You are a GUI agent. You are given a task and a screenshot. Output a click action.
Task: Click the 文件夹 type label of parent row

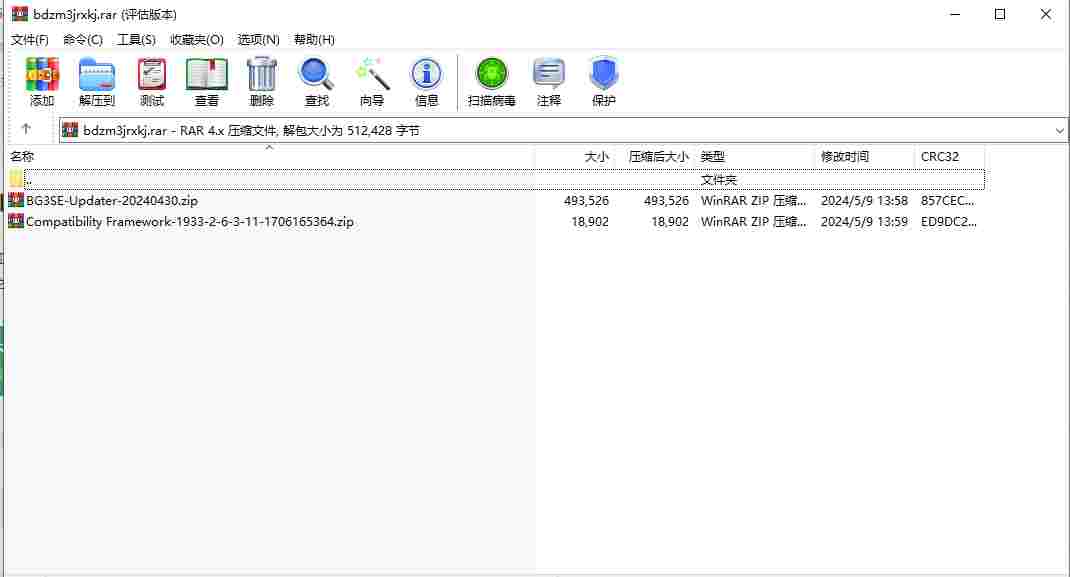point(719,180)
